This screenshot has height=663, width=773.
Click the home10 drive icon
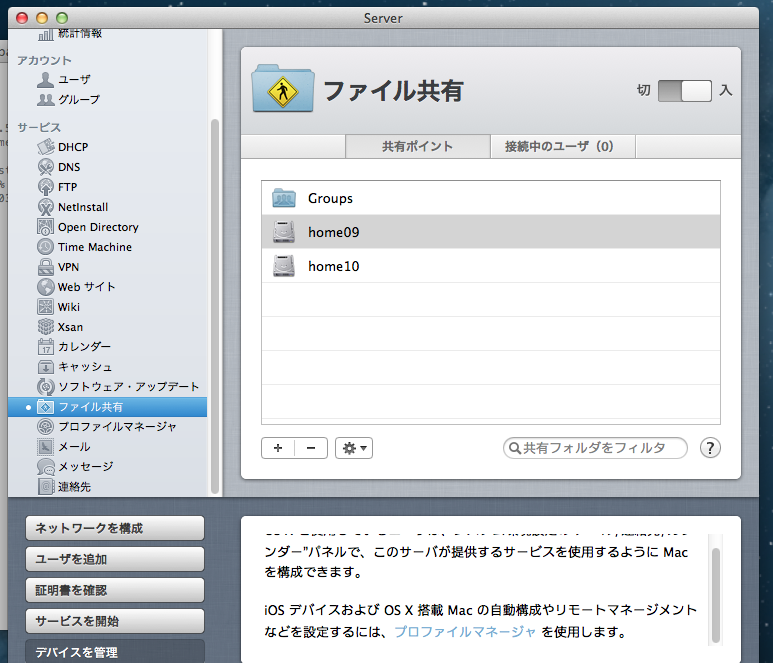pos(284,266)
